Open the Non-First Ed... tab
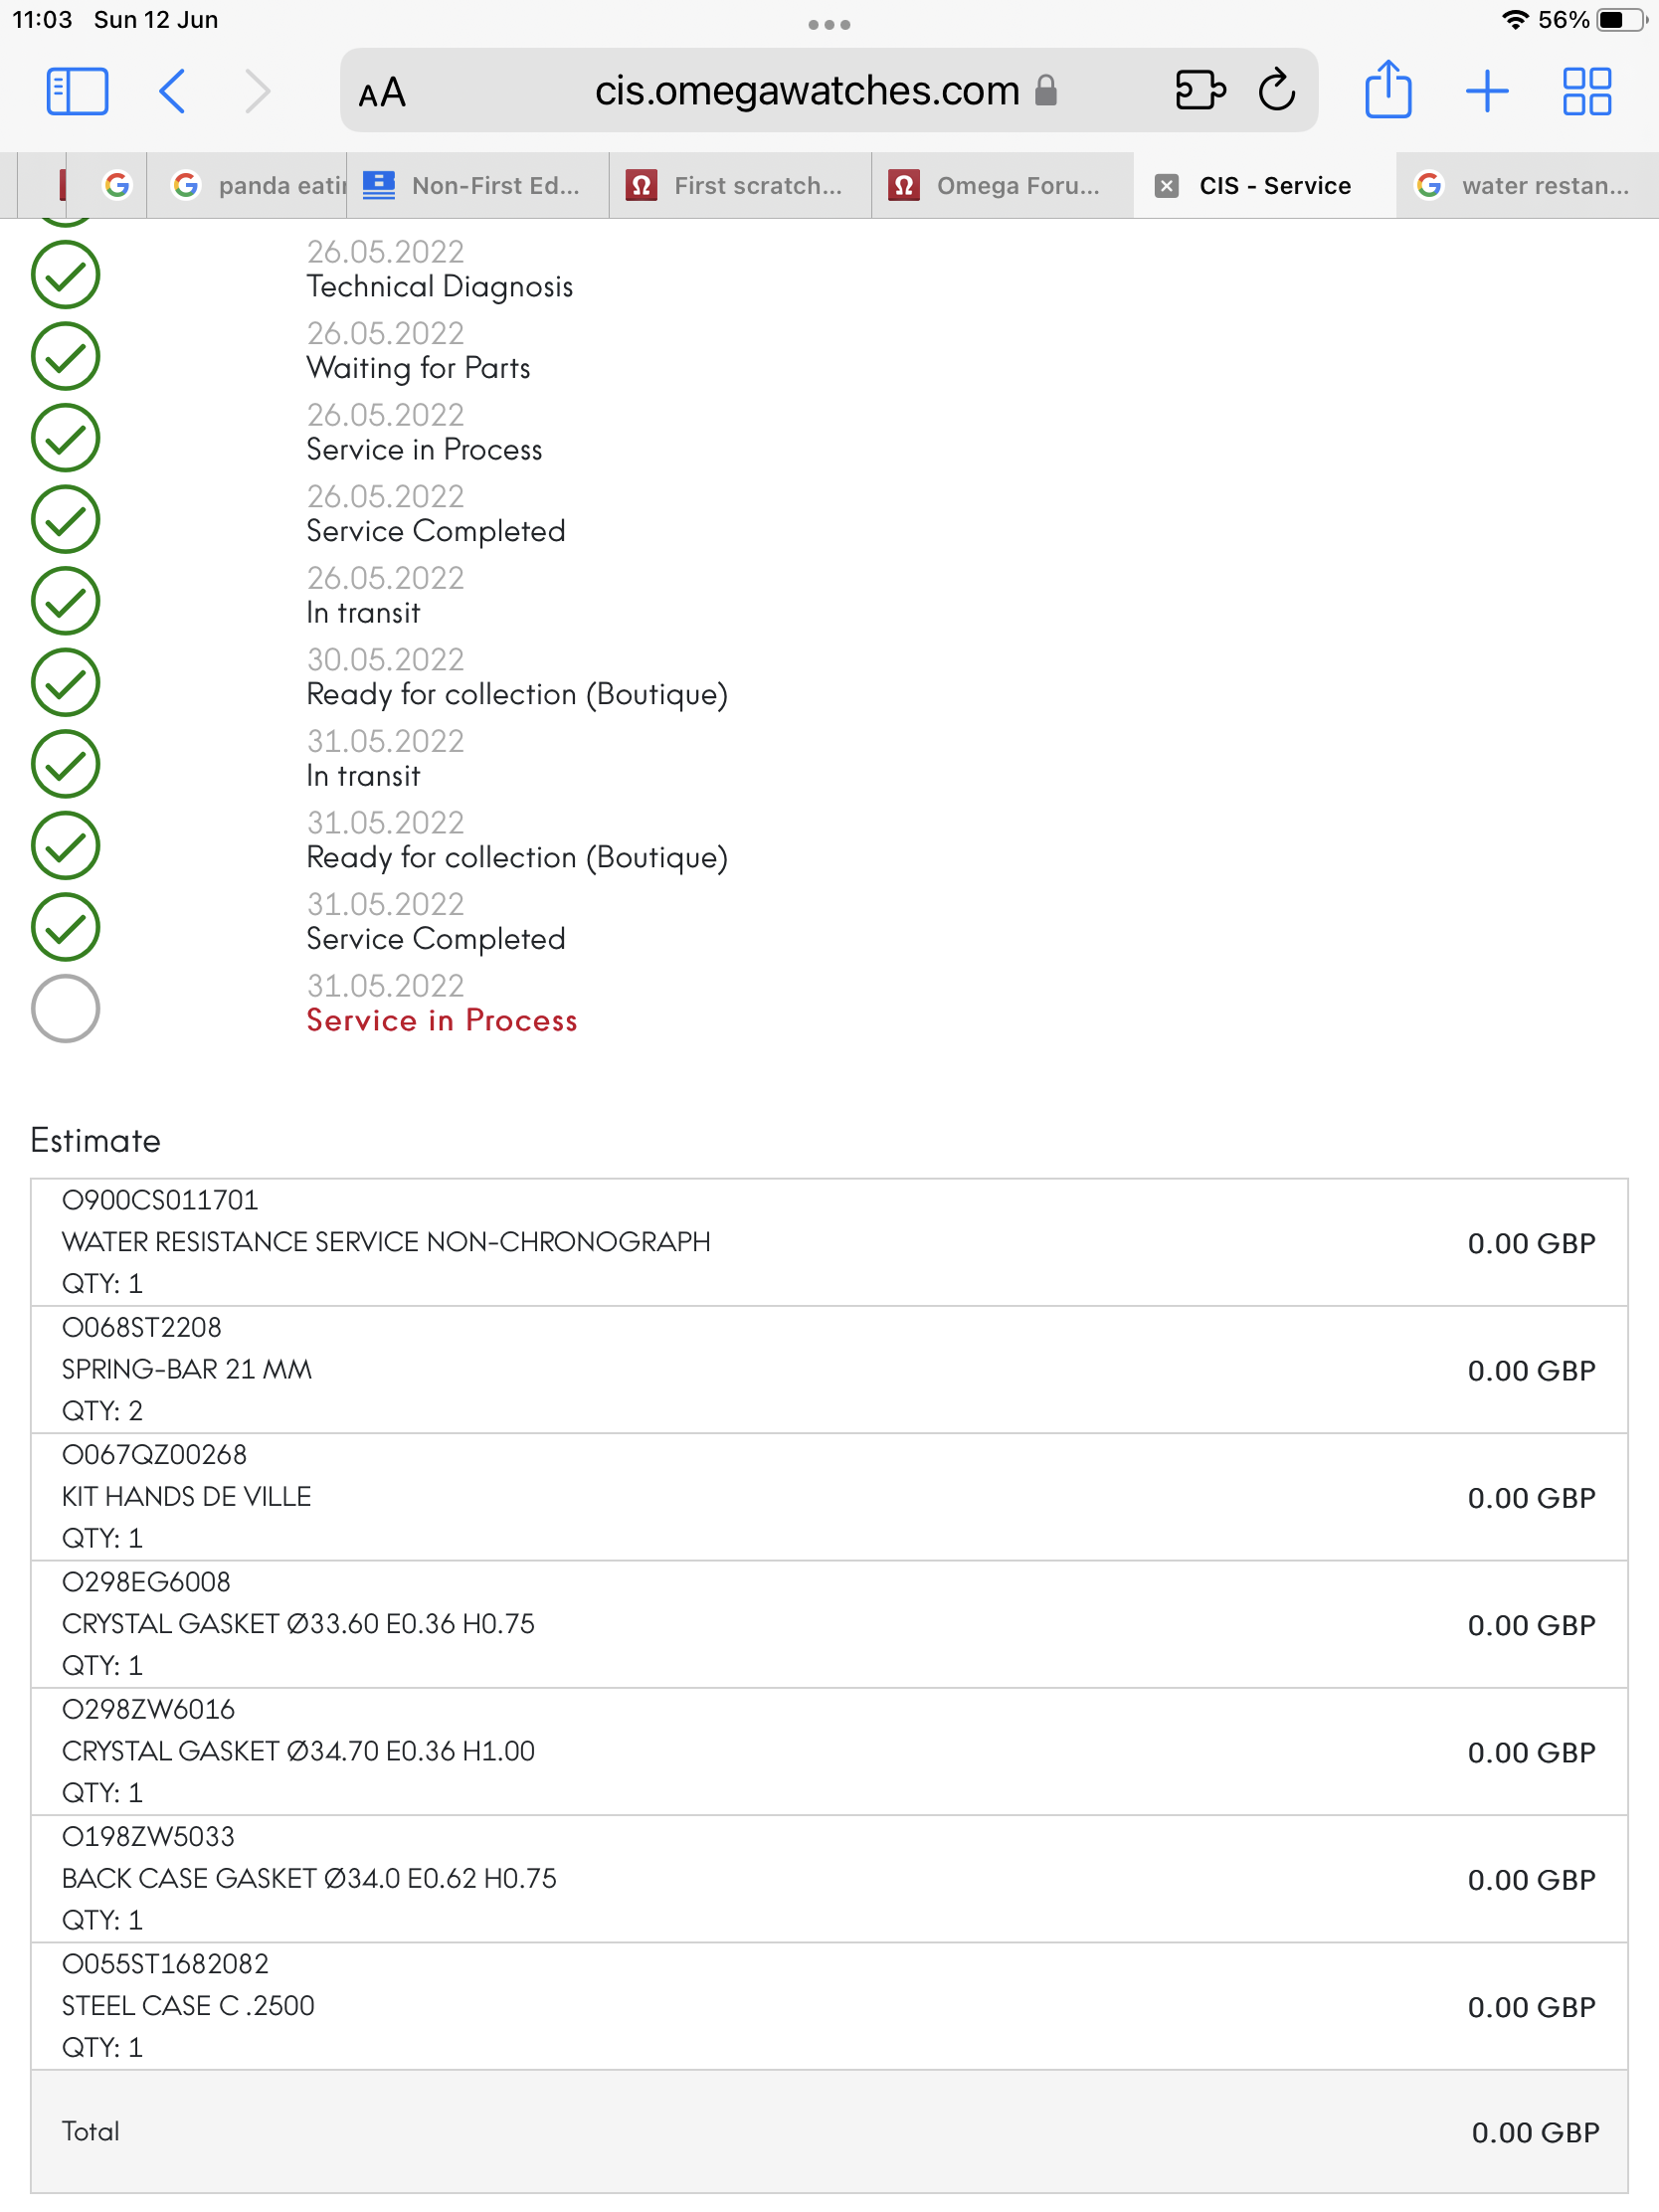This screenshot has width=1659, height=2212. click(478, 186)
